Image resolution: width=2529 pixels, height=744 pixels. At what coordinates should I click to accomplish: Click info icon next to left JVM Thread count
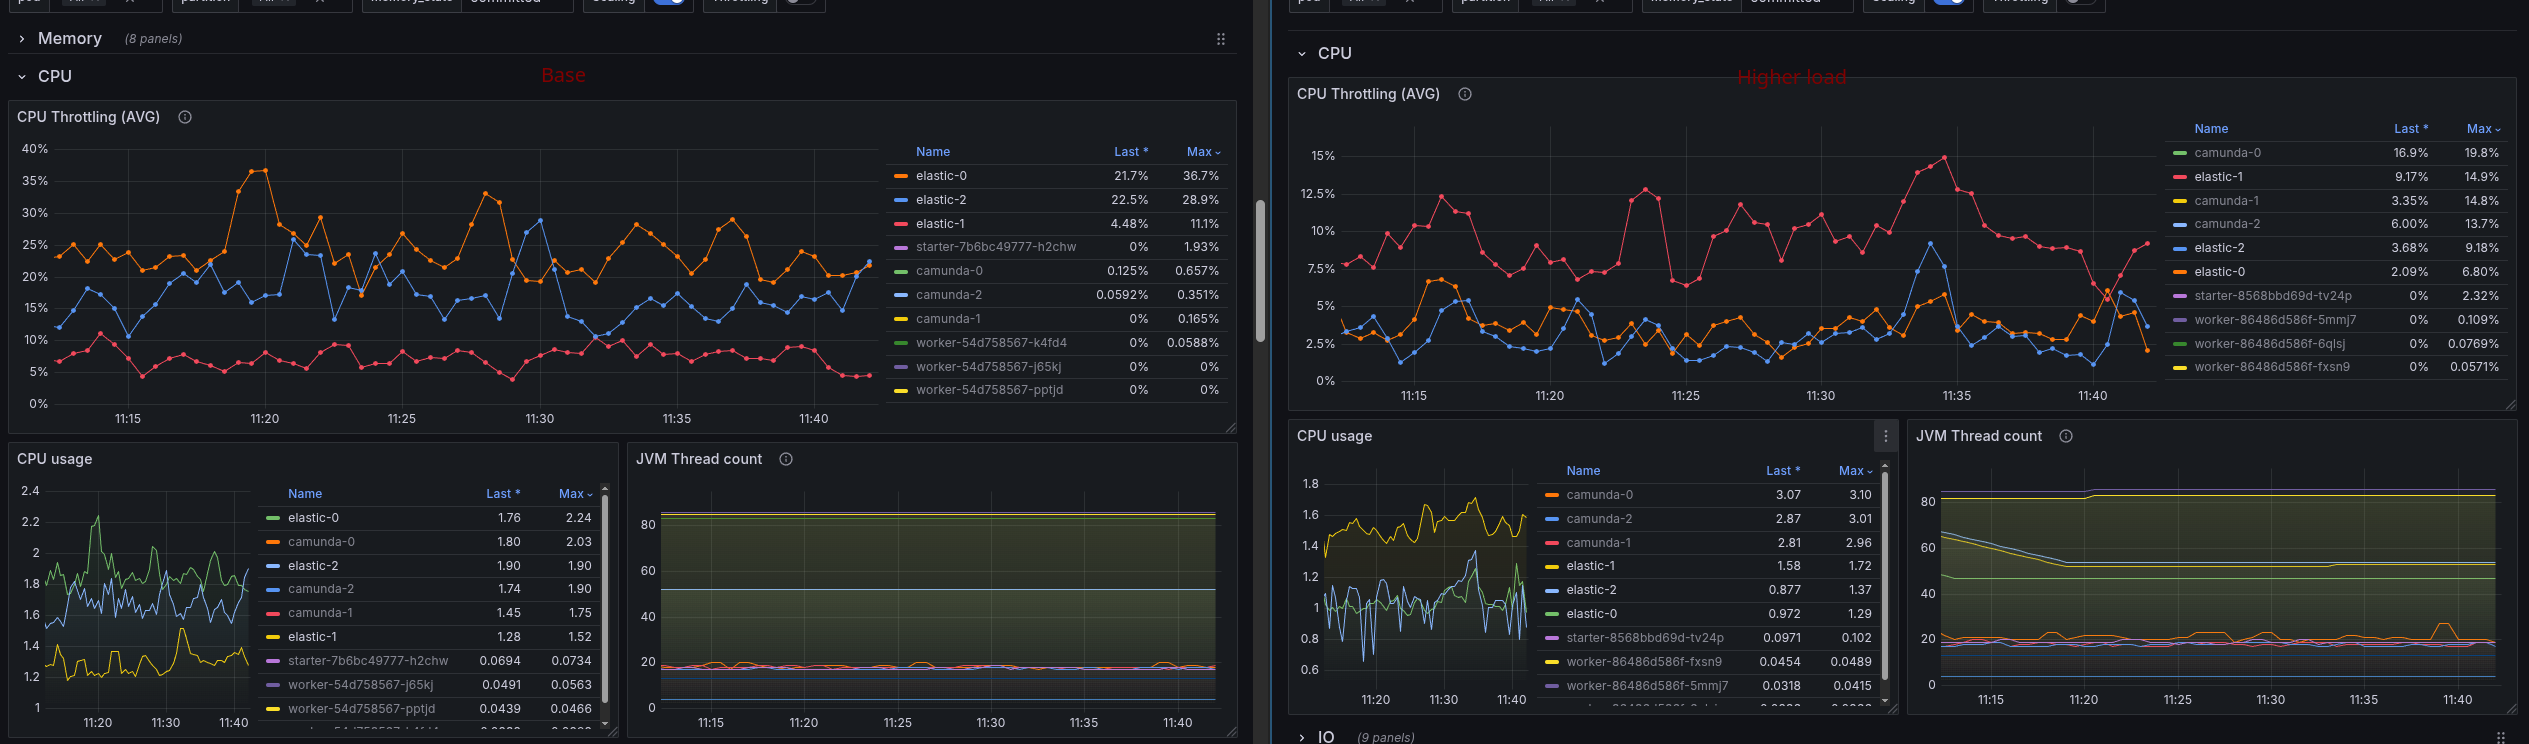coord(786,459)
